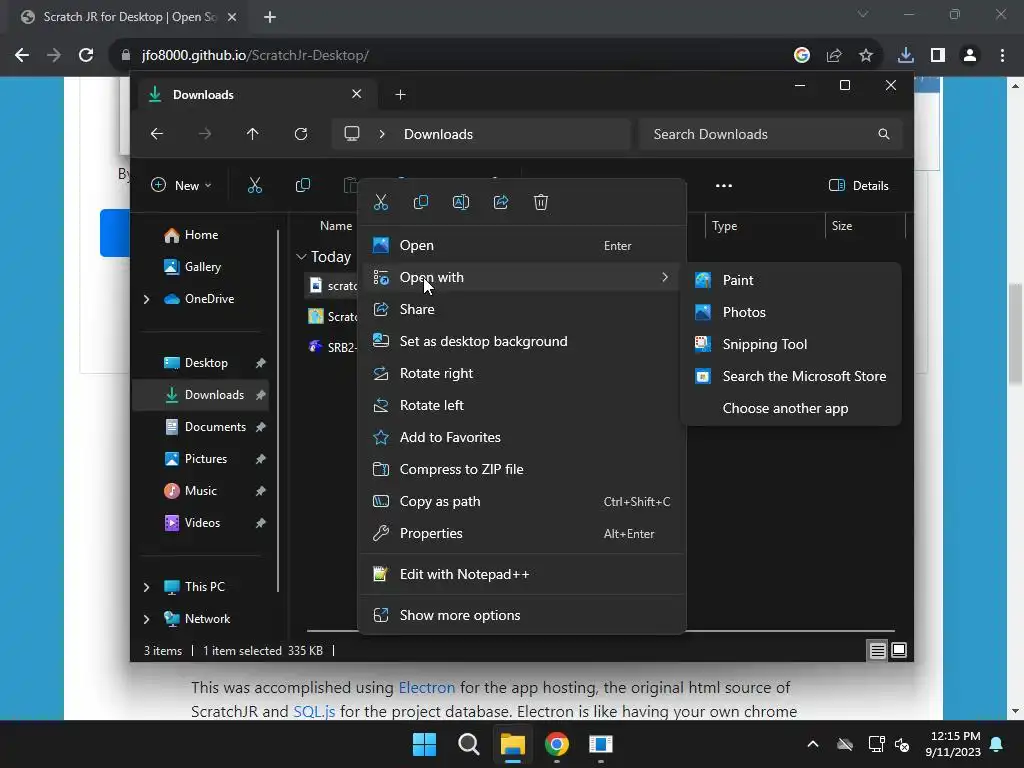Select Add to Favorites

(x=522, y=438)
